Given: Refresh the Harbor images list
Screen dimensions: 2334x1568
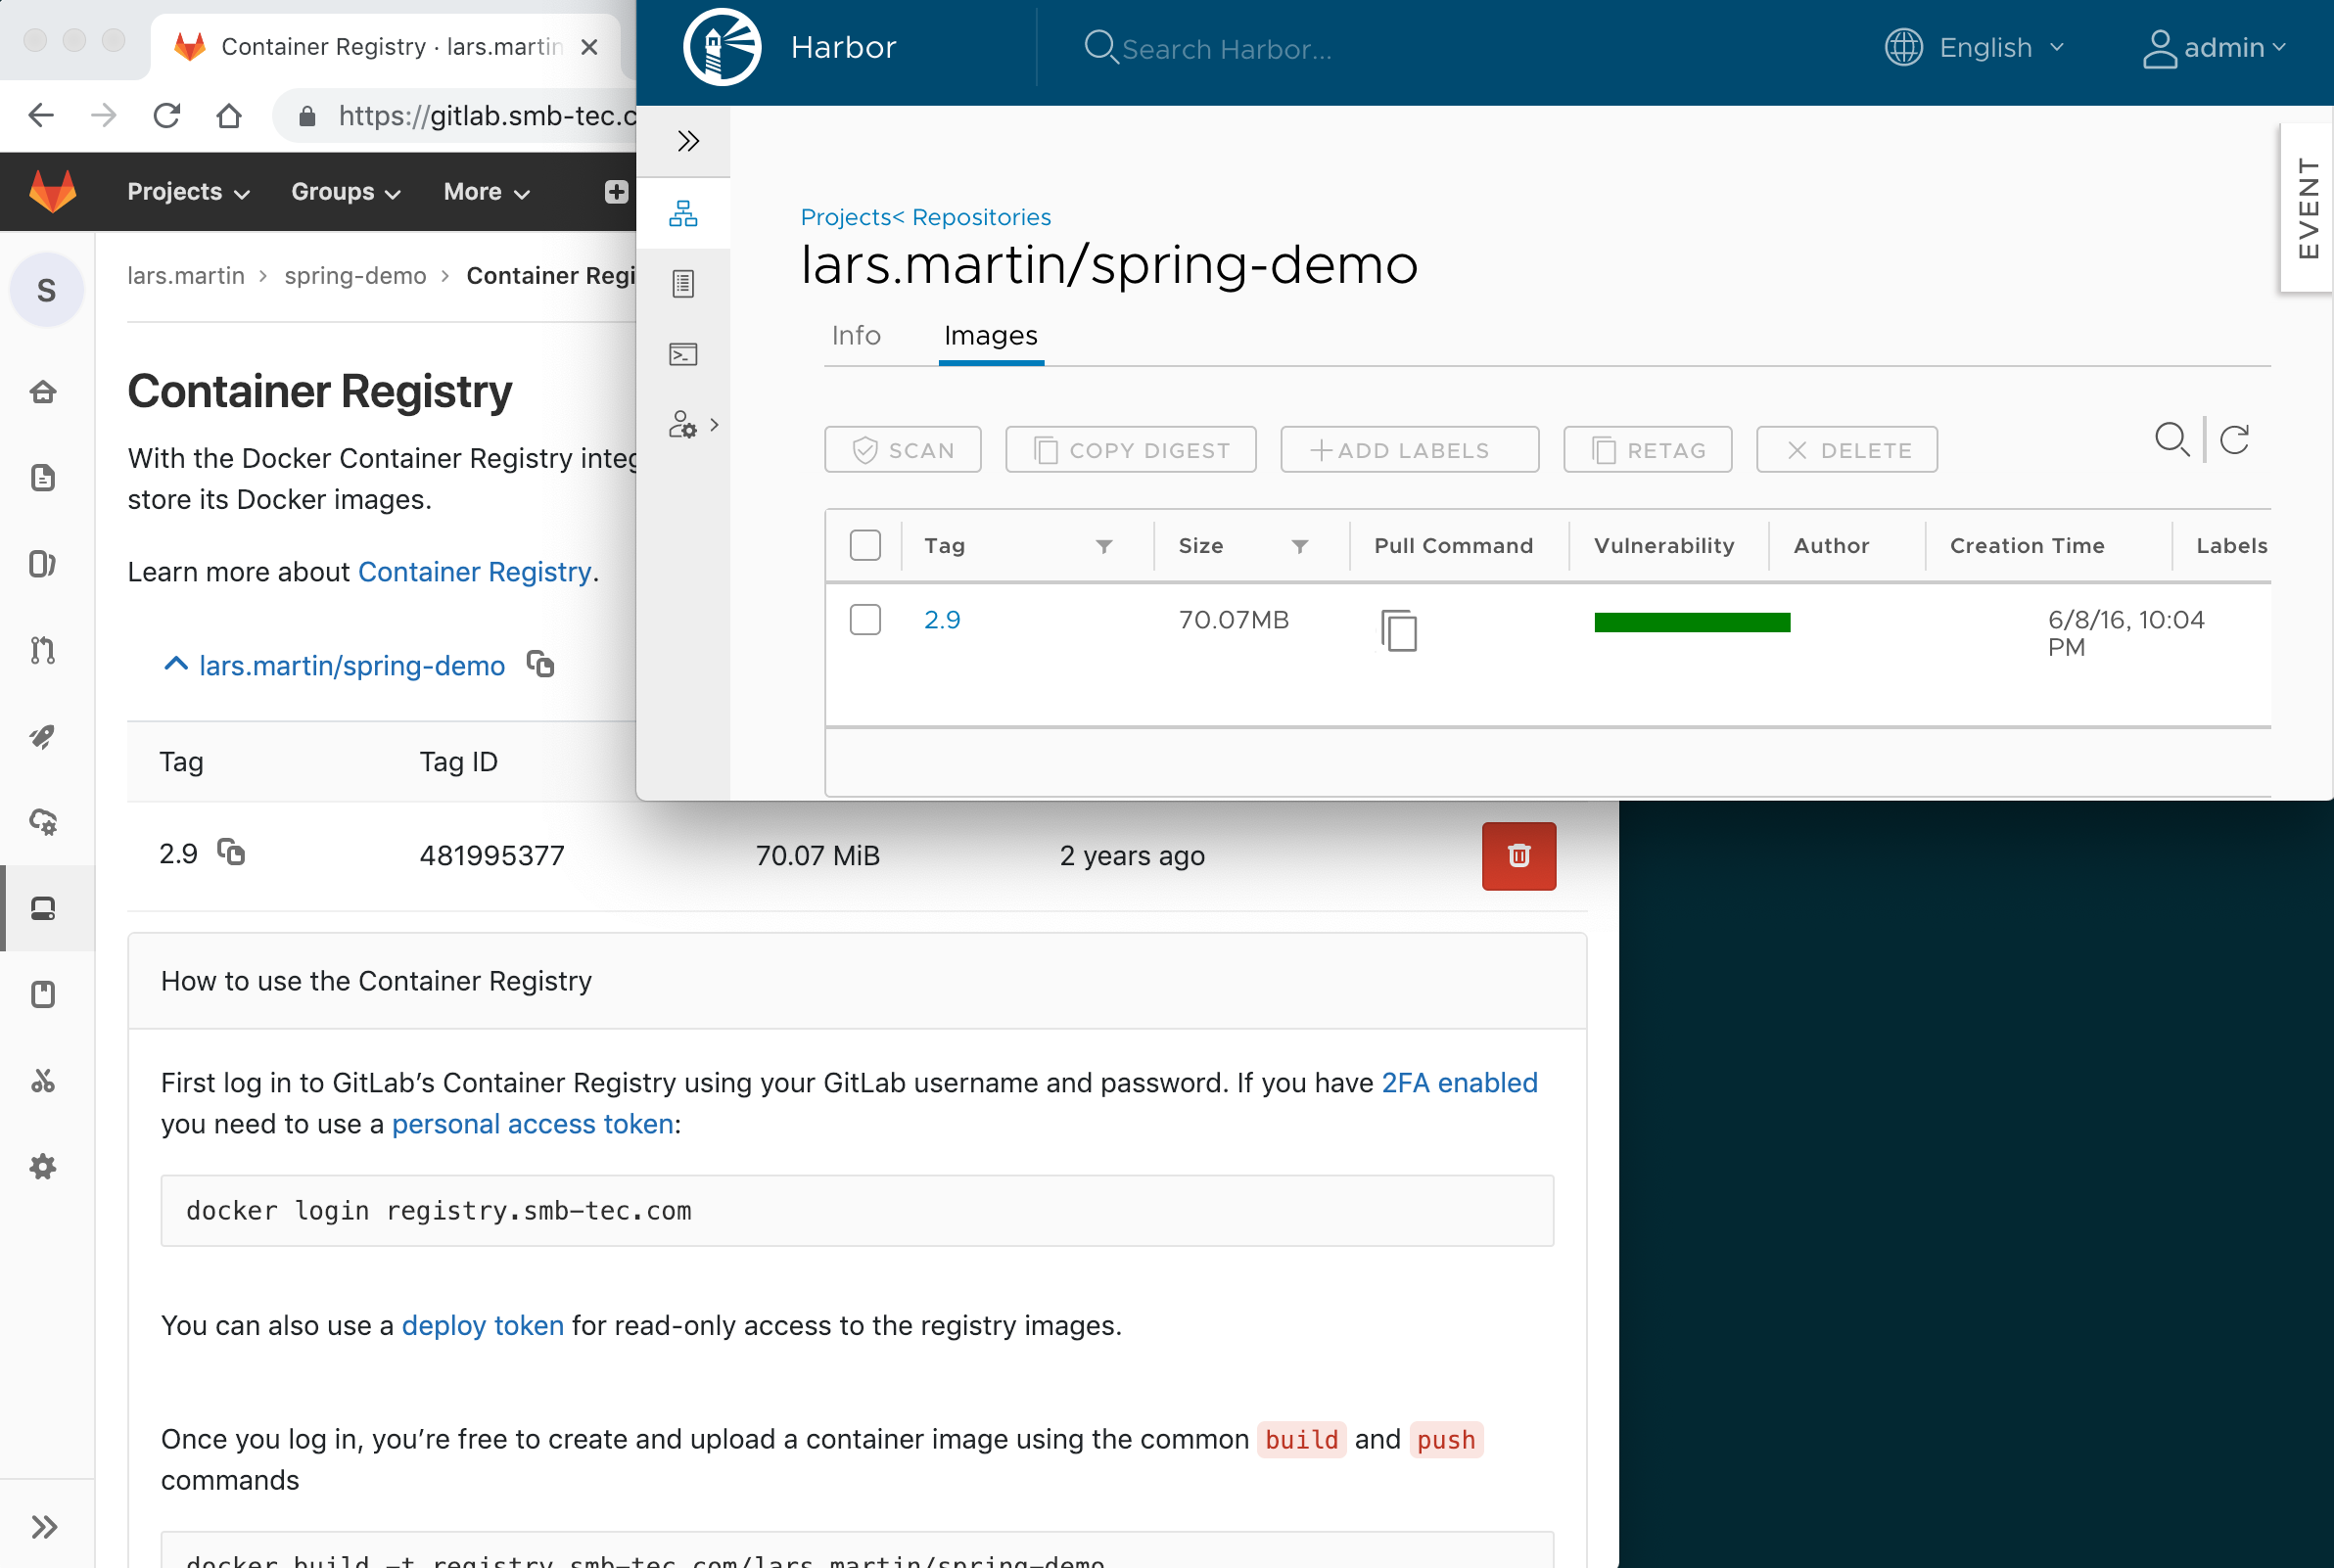Looking at the screenshot, I should (2234, 439).
